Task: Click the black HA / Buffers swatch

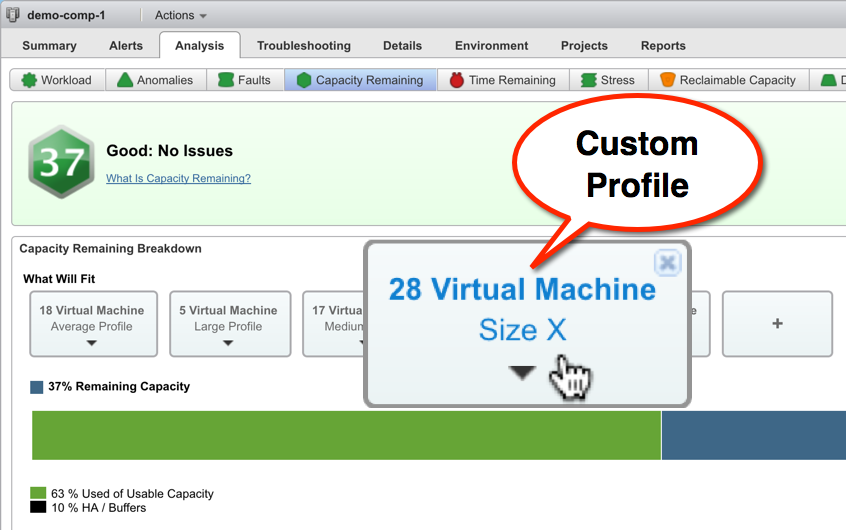Action: click(x=38, y=507)
